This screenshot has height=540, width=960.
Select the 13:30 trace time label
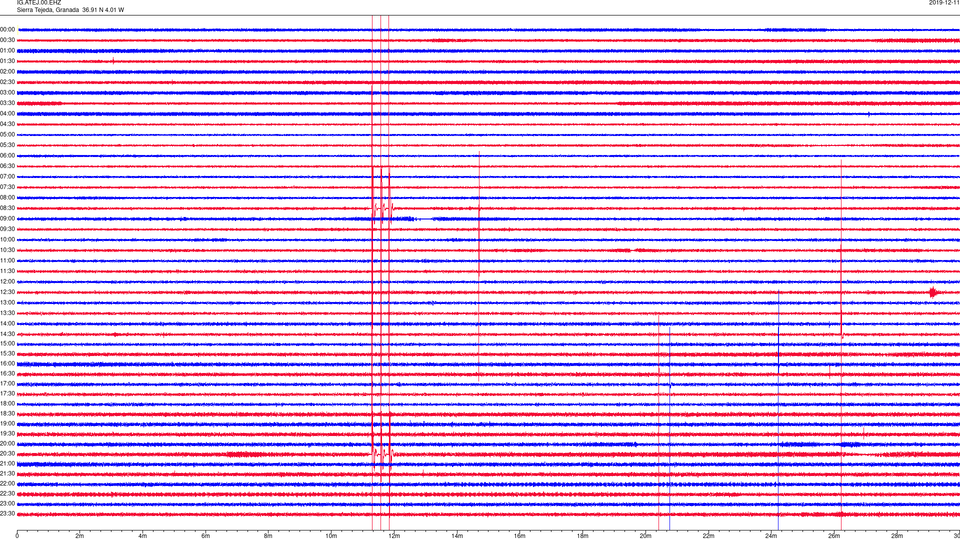point(7,313)
